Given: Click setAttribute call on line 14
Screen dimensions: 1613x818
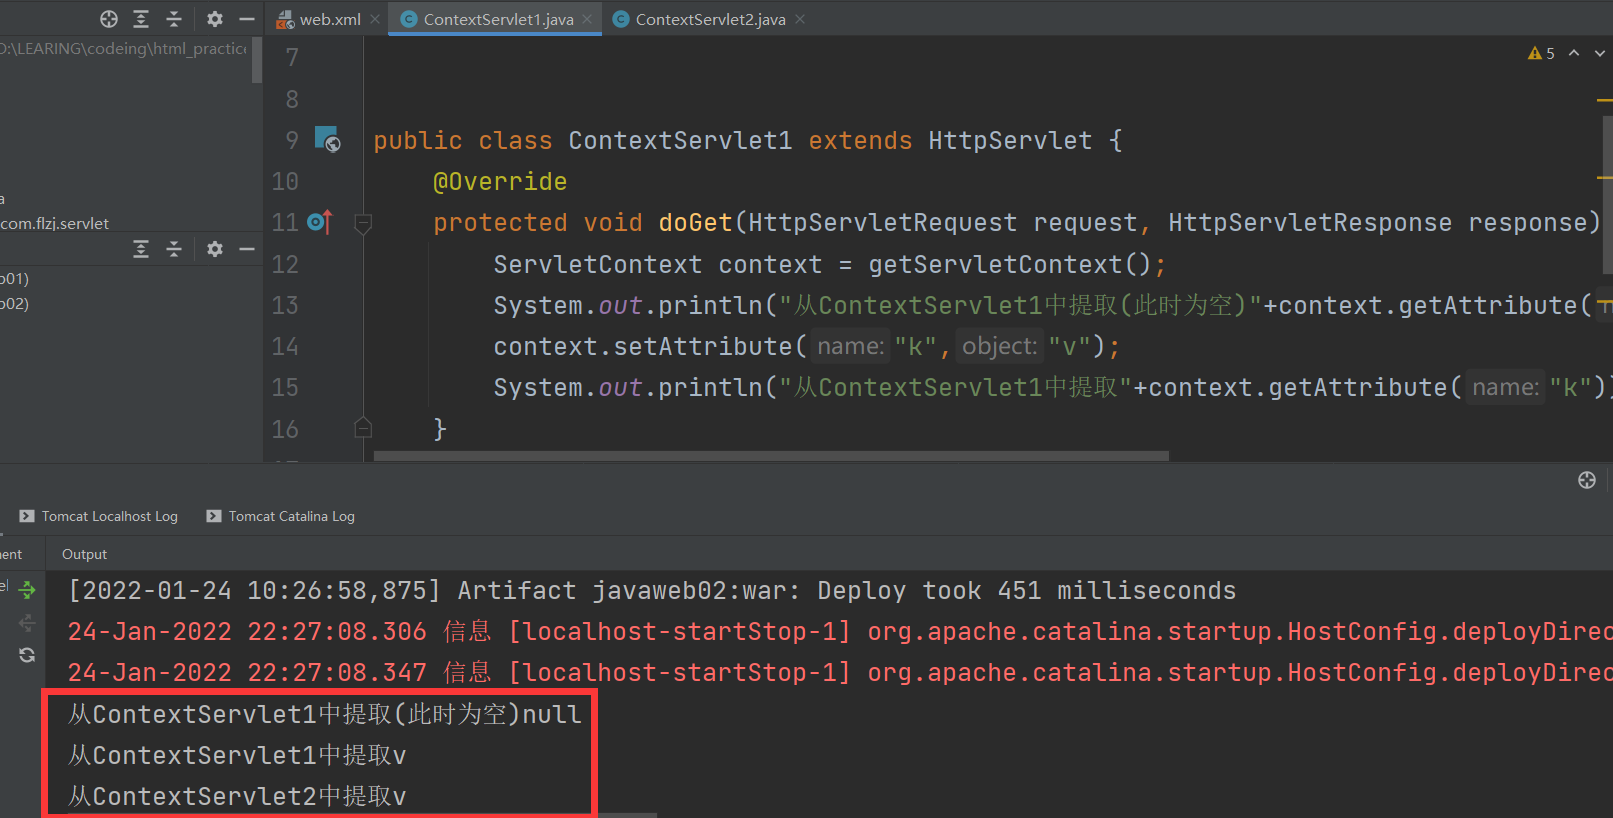Looking at the screenshot, I should pos(703,347).
